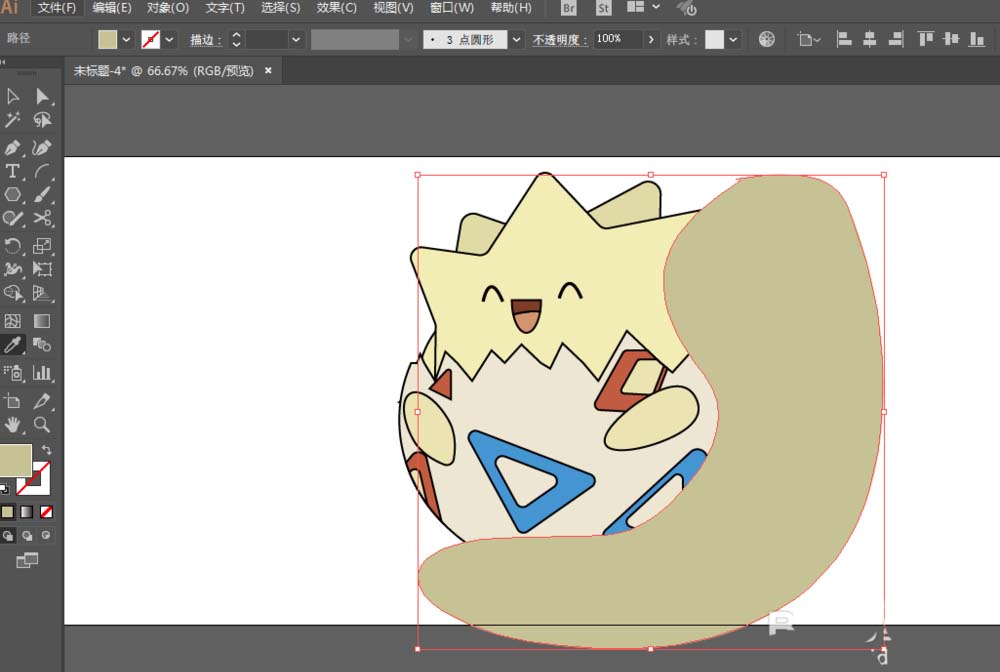The image size is (1000, 672).
Task: Enable Draw Behind mode
Action: point(27,536)
